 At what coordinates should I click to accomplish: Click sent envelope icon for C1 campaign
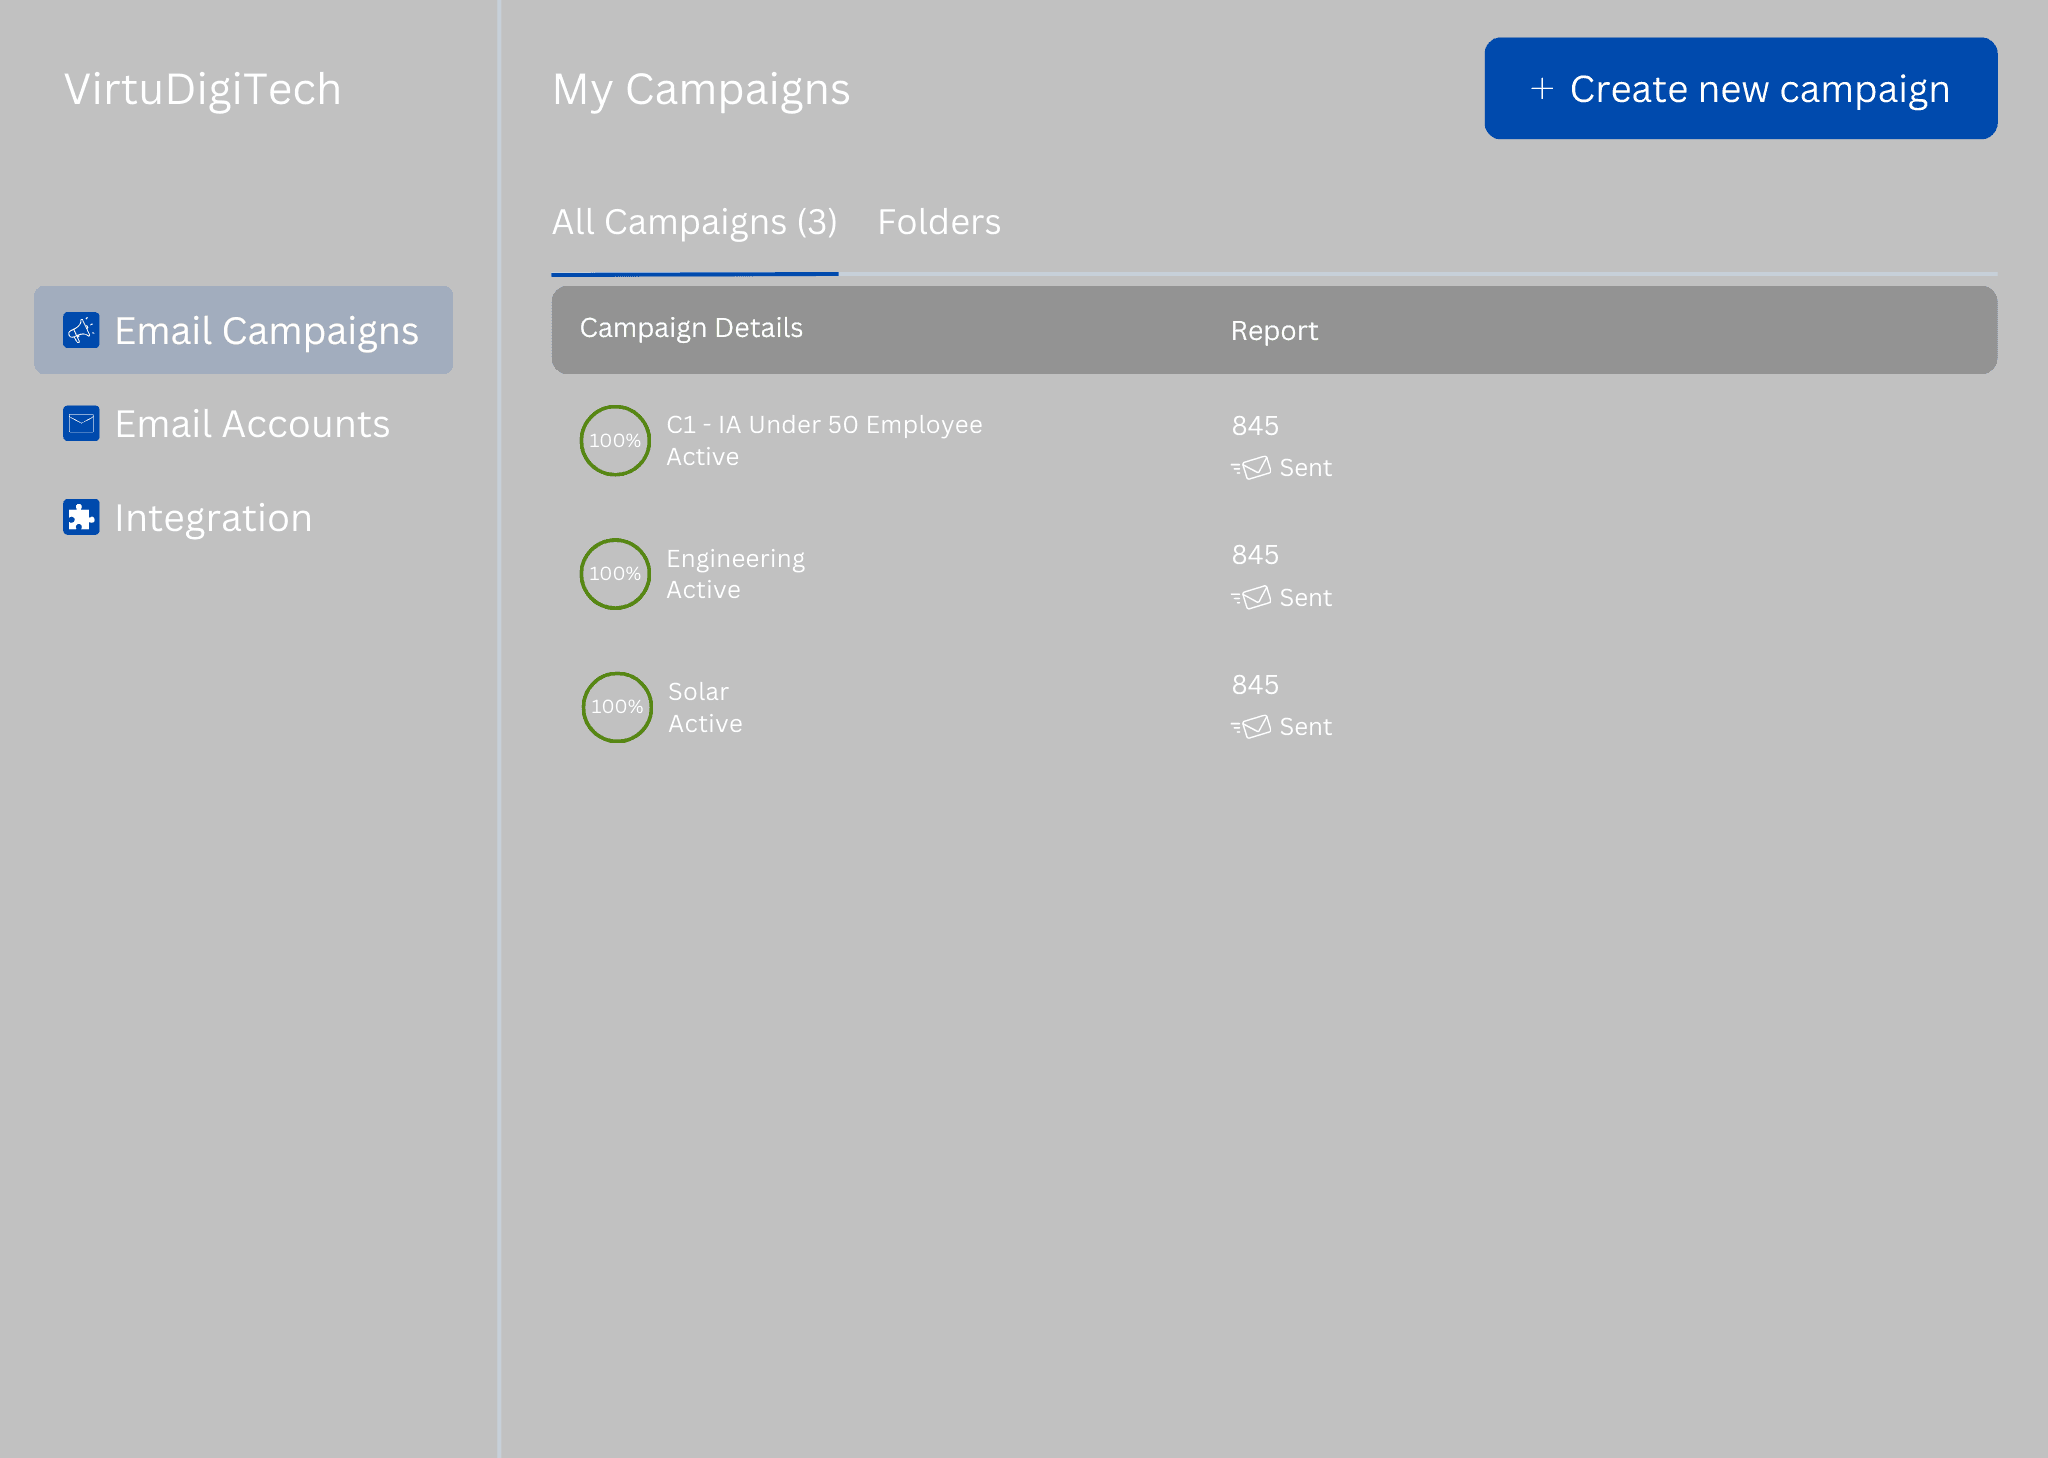(x=1251, y=468)
